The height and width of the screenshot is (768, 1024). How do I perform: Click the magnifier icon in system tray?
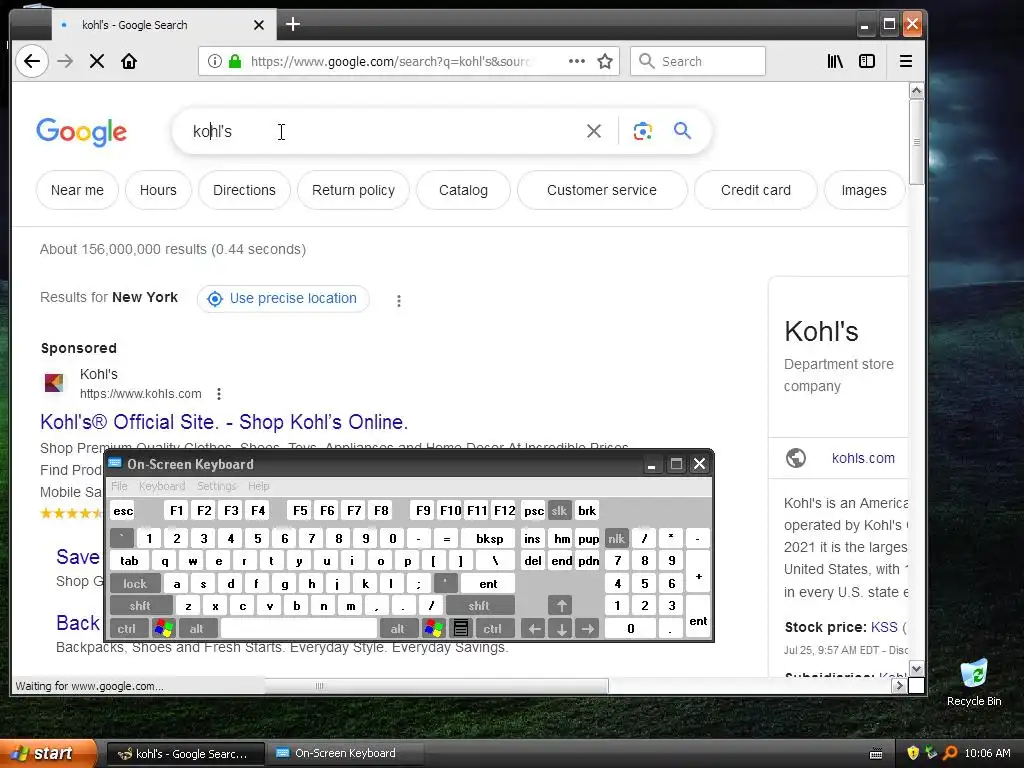click(950, 753)
